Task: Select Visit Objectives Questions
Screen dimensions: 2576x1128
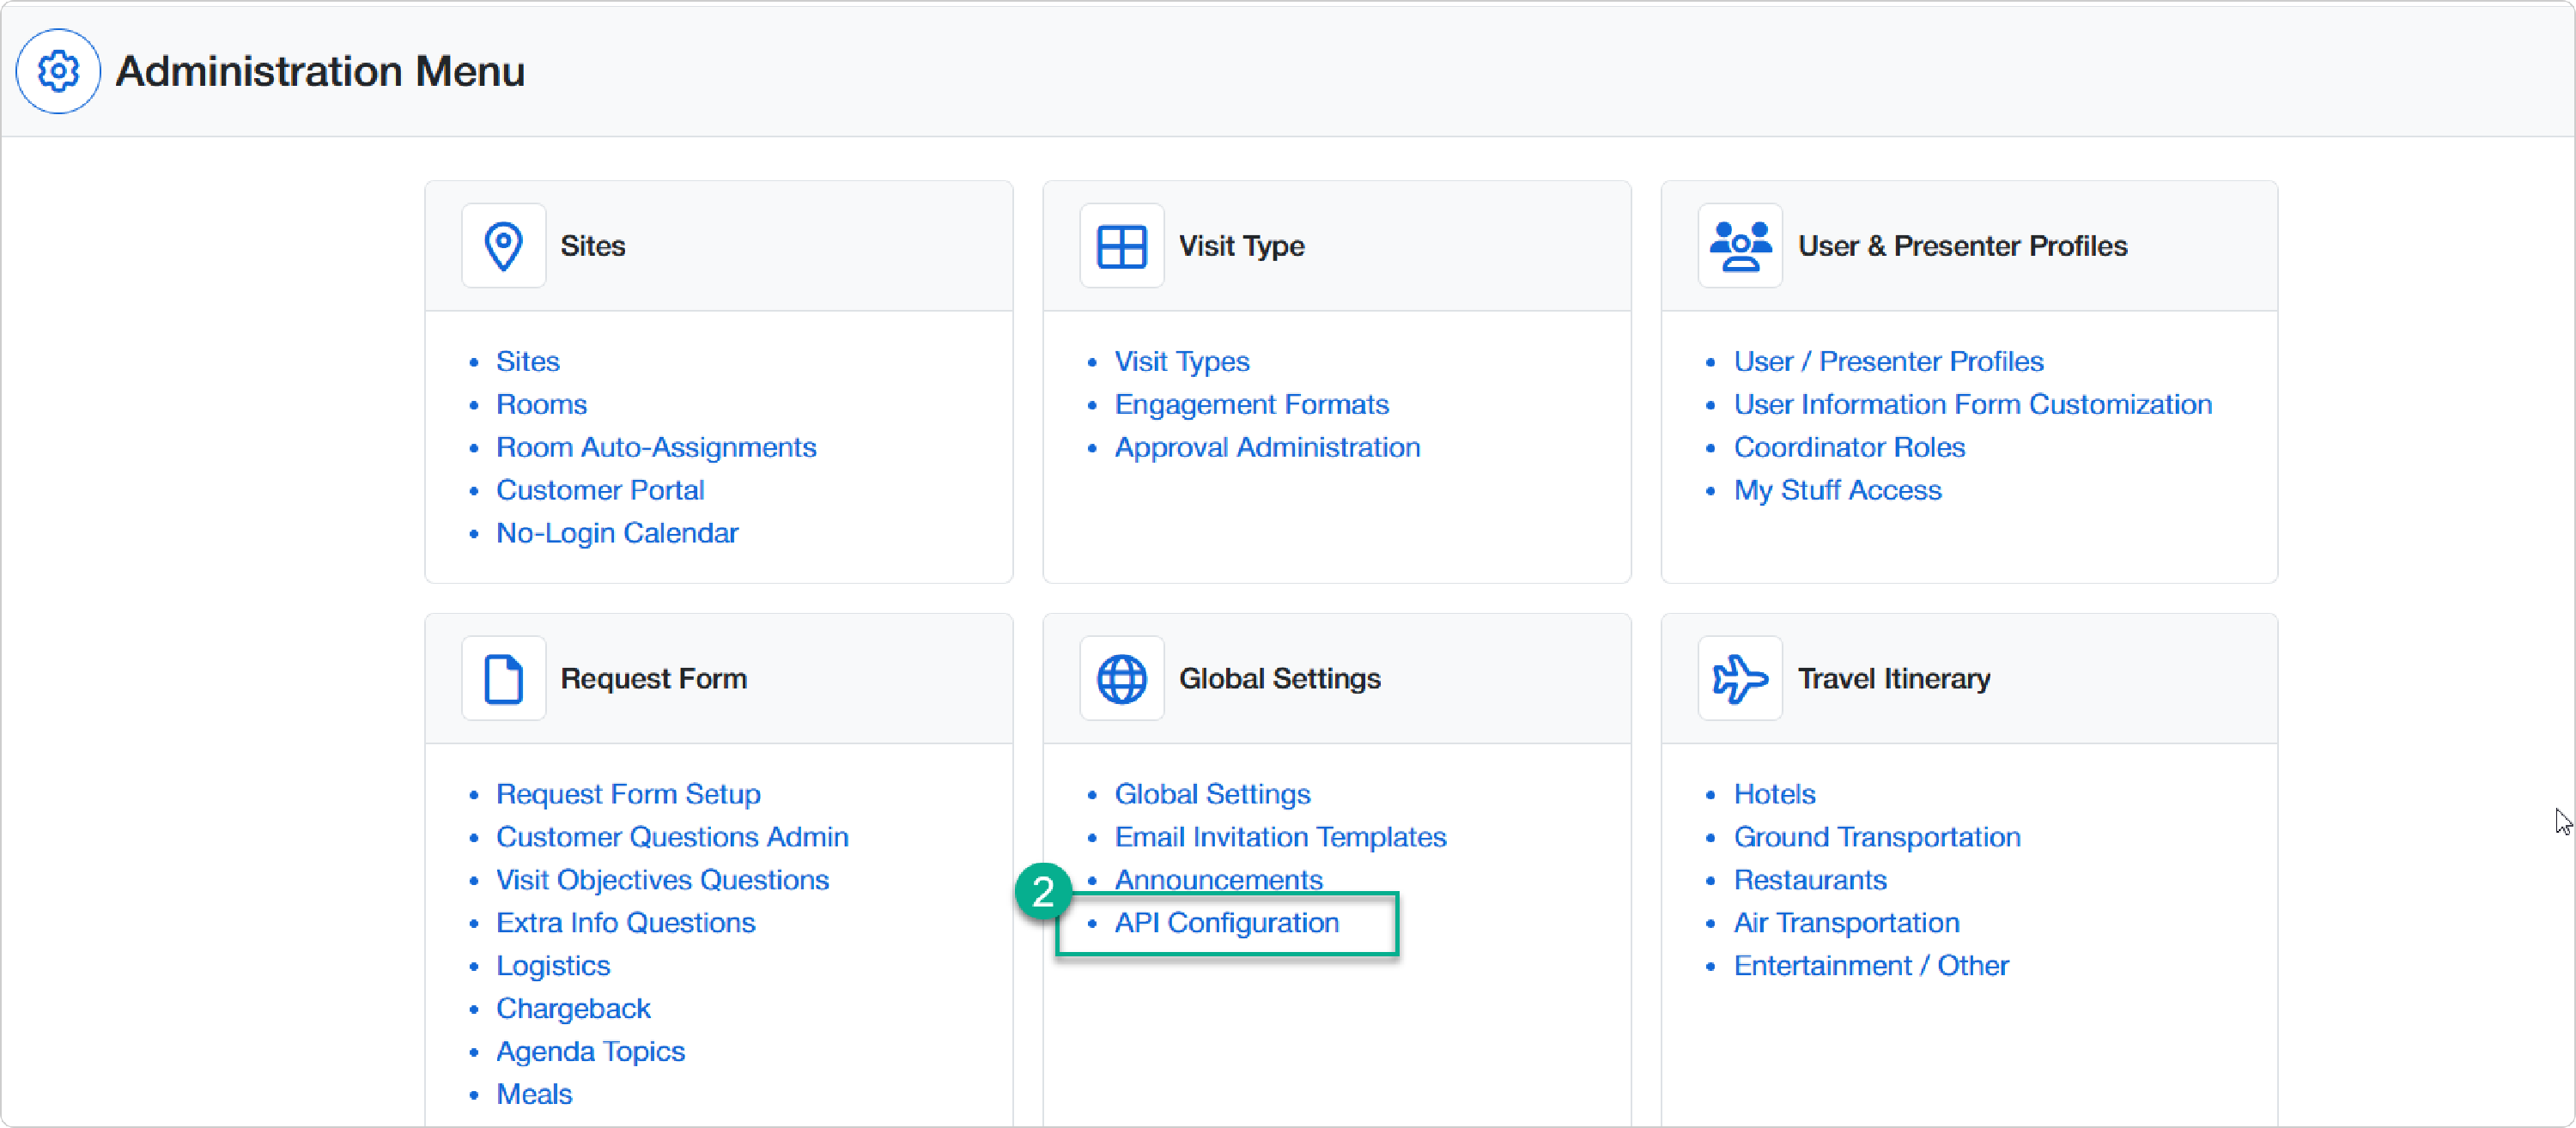Action: point(662,880)
